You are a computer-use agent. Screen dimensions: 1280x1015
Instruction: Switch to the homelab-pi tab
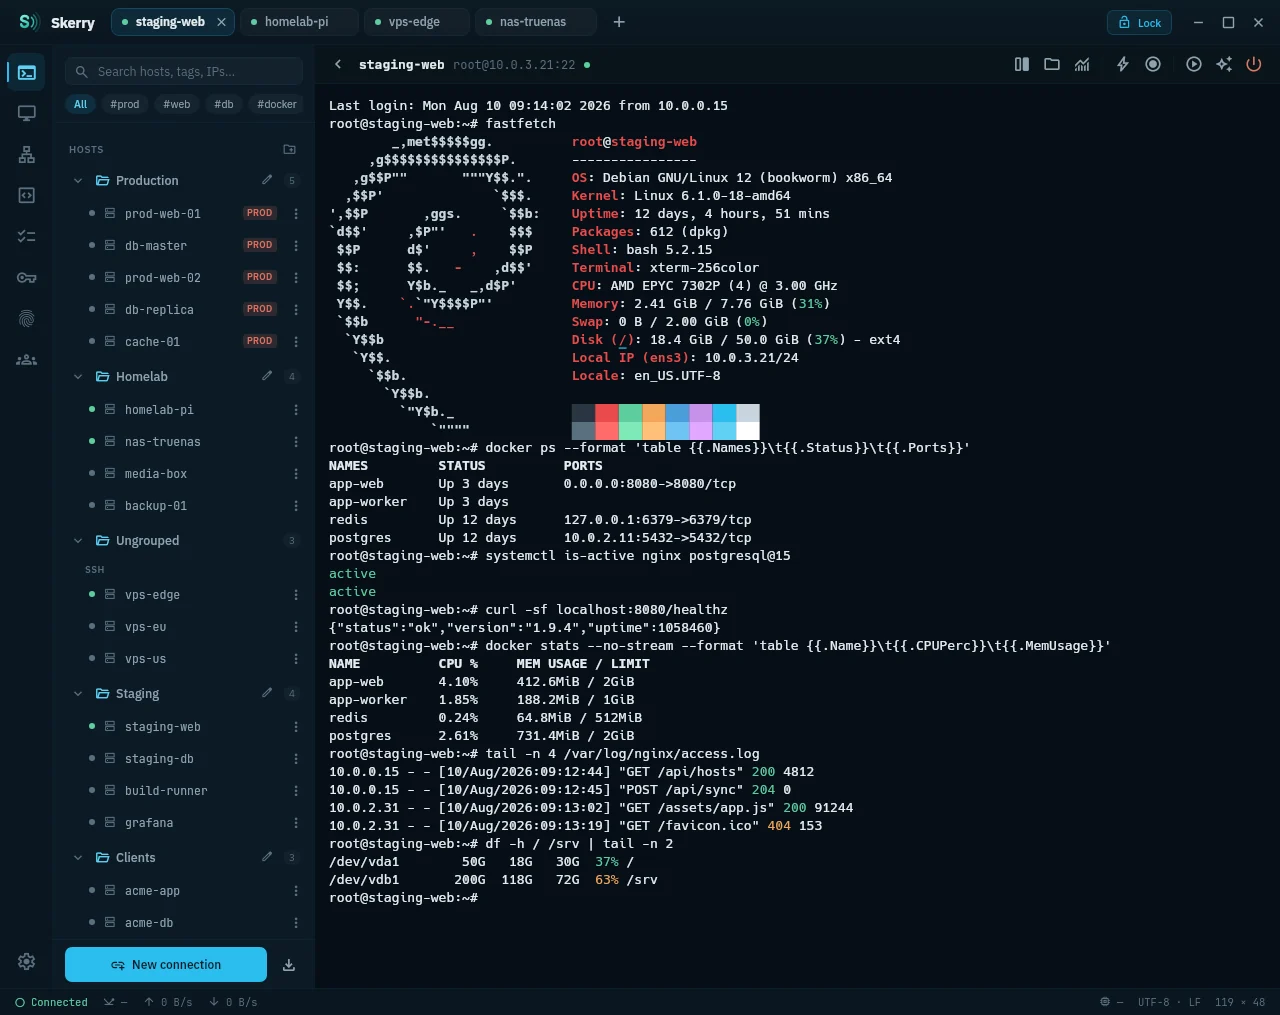(x=299, y=22)
